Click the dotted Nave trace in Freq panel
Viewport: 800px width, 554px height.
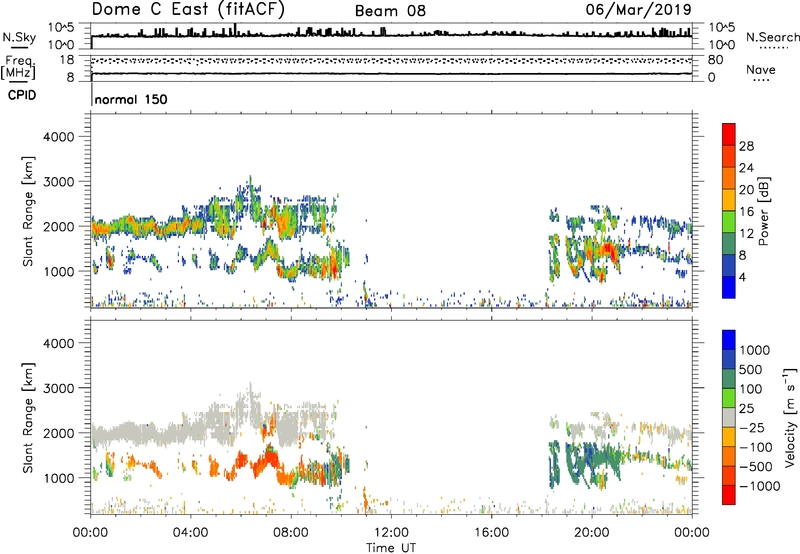click(391, 61)
